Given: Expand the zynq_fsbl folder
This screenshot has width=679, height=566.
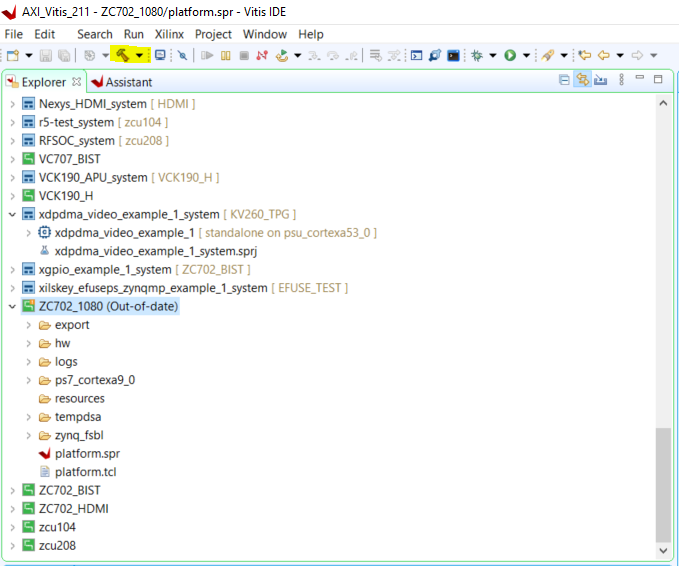Looking at the screenshot, I should pyautogui.click(x=29, y=435).
